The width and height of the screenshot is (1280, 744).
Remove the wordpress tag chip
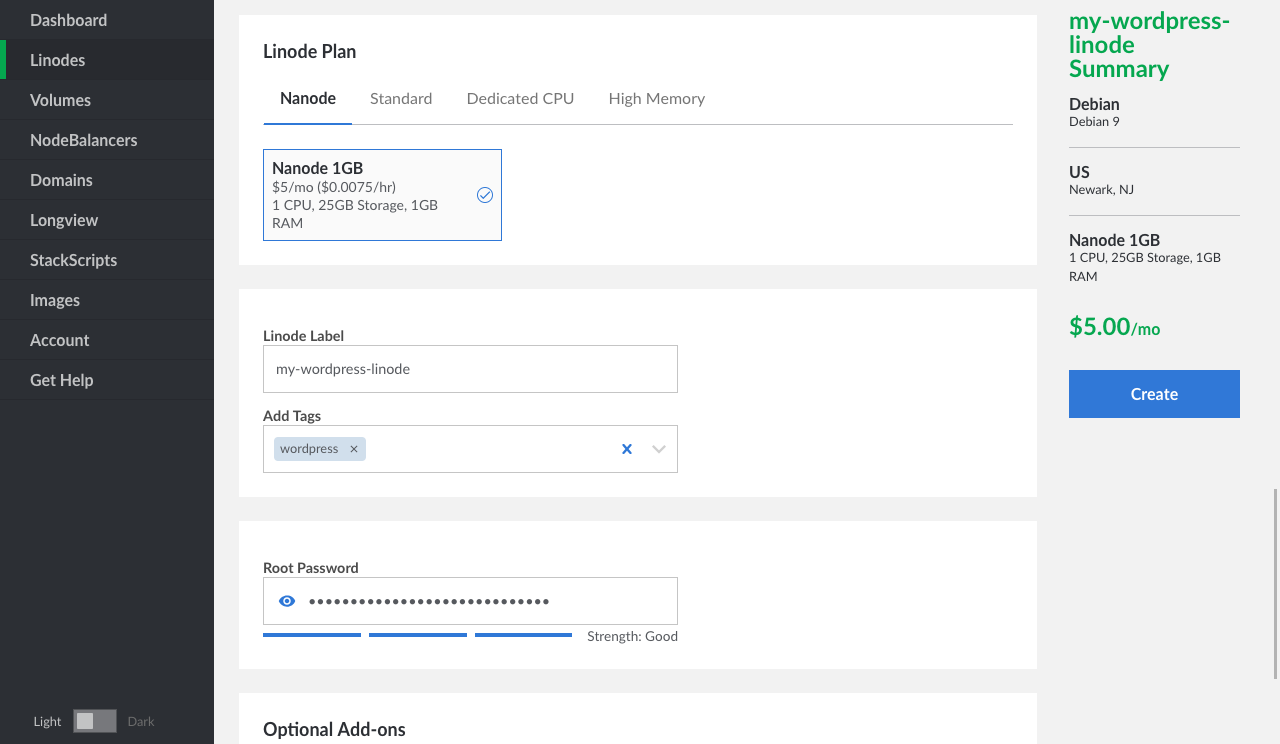pos(354,449)
